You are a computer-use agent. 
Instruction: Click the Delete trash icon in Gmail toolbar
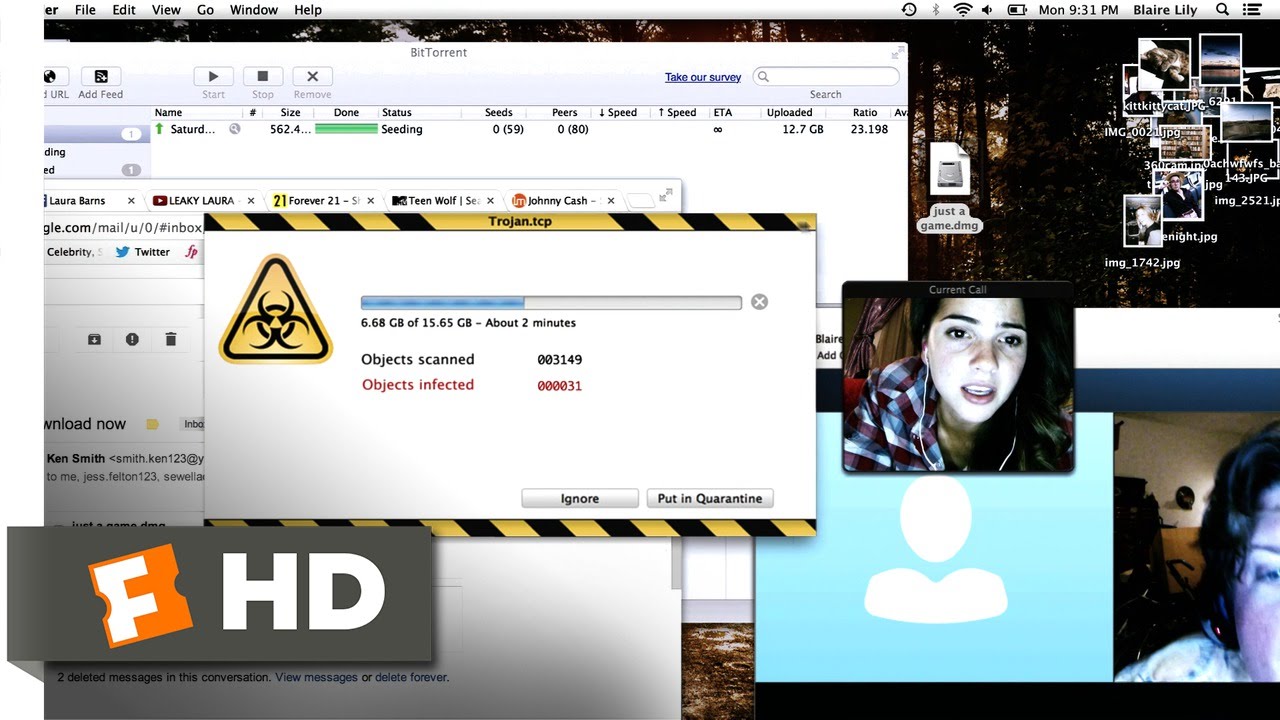click(x=170, y=340)
